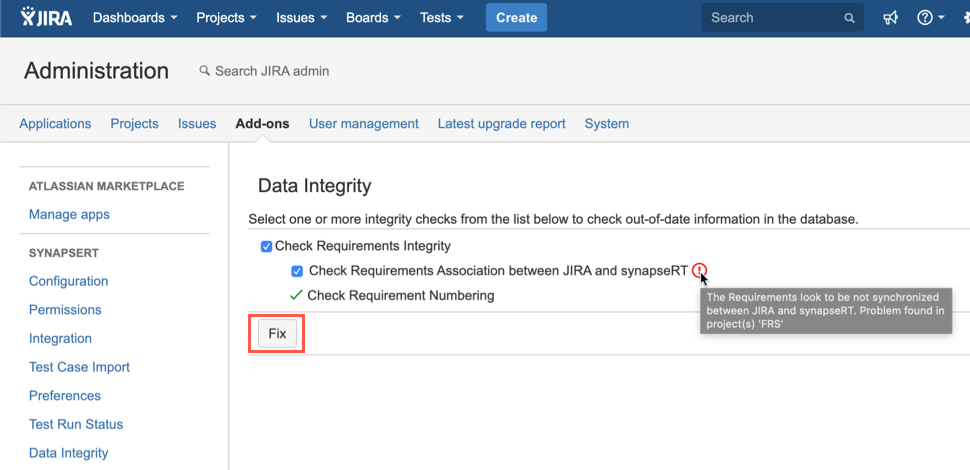This screenshot has width=970, height=470.
Task: Switch to the User management tab
Action: pyautogui.click(x=363, y=124)
